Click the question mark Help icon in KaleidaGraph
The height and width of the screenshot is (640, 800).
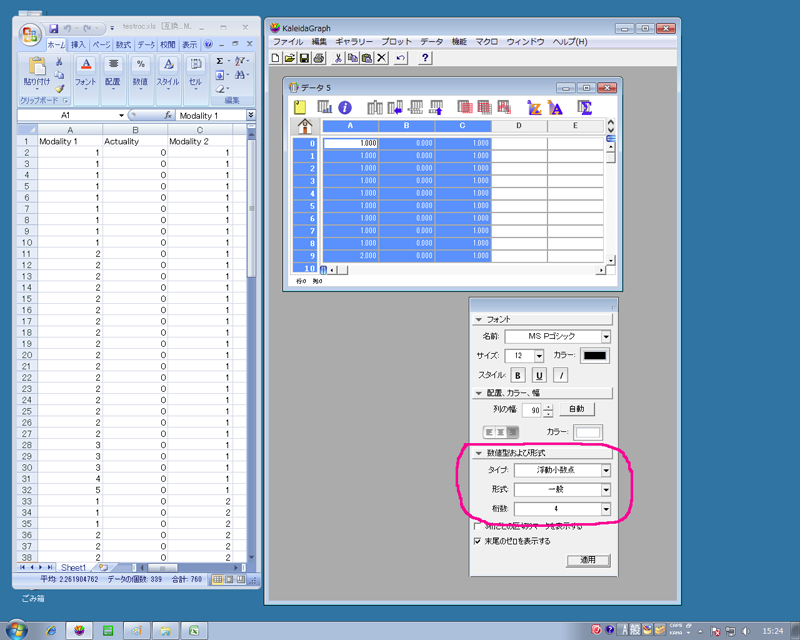click(424, 58)
